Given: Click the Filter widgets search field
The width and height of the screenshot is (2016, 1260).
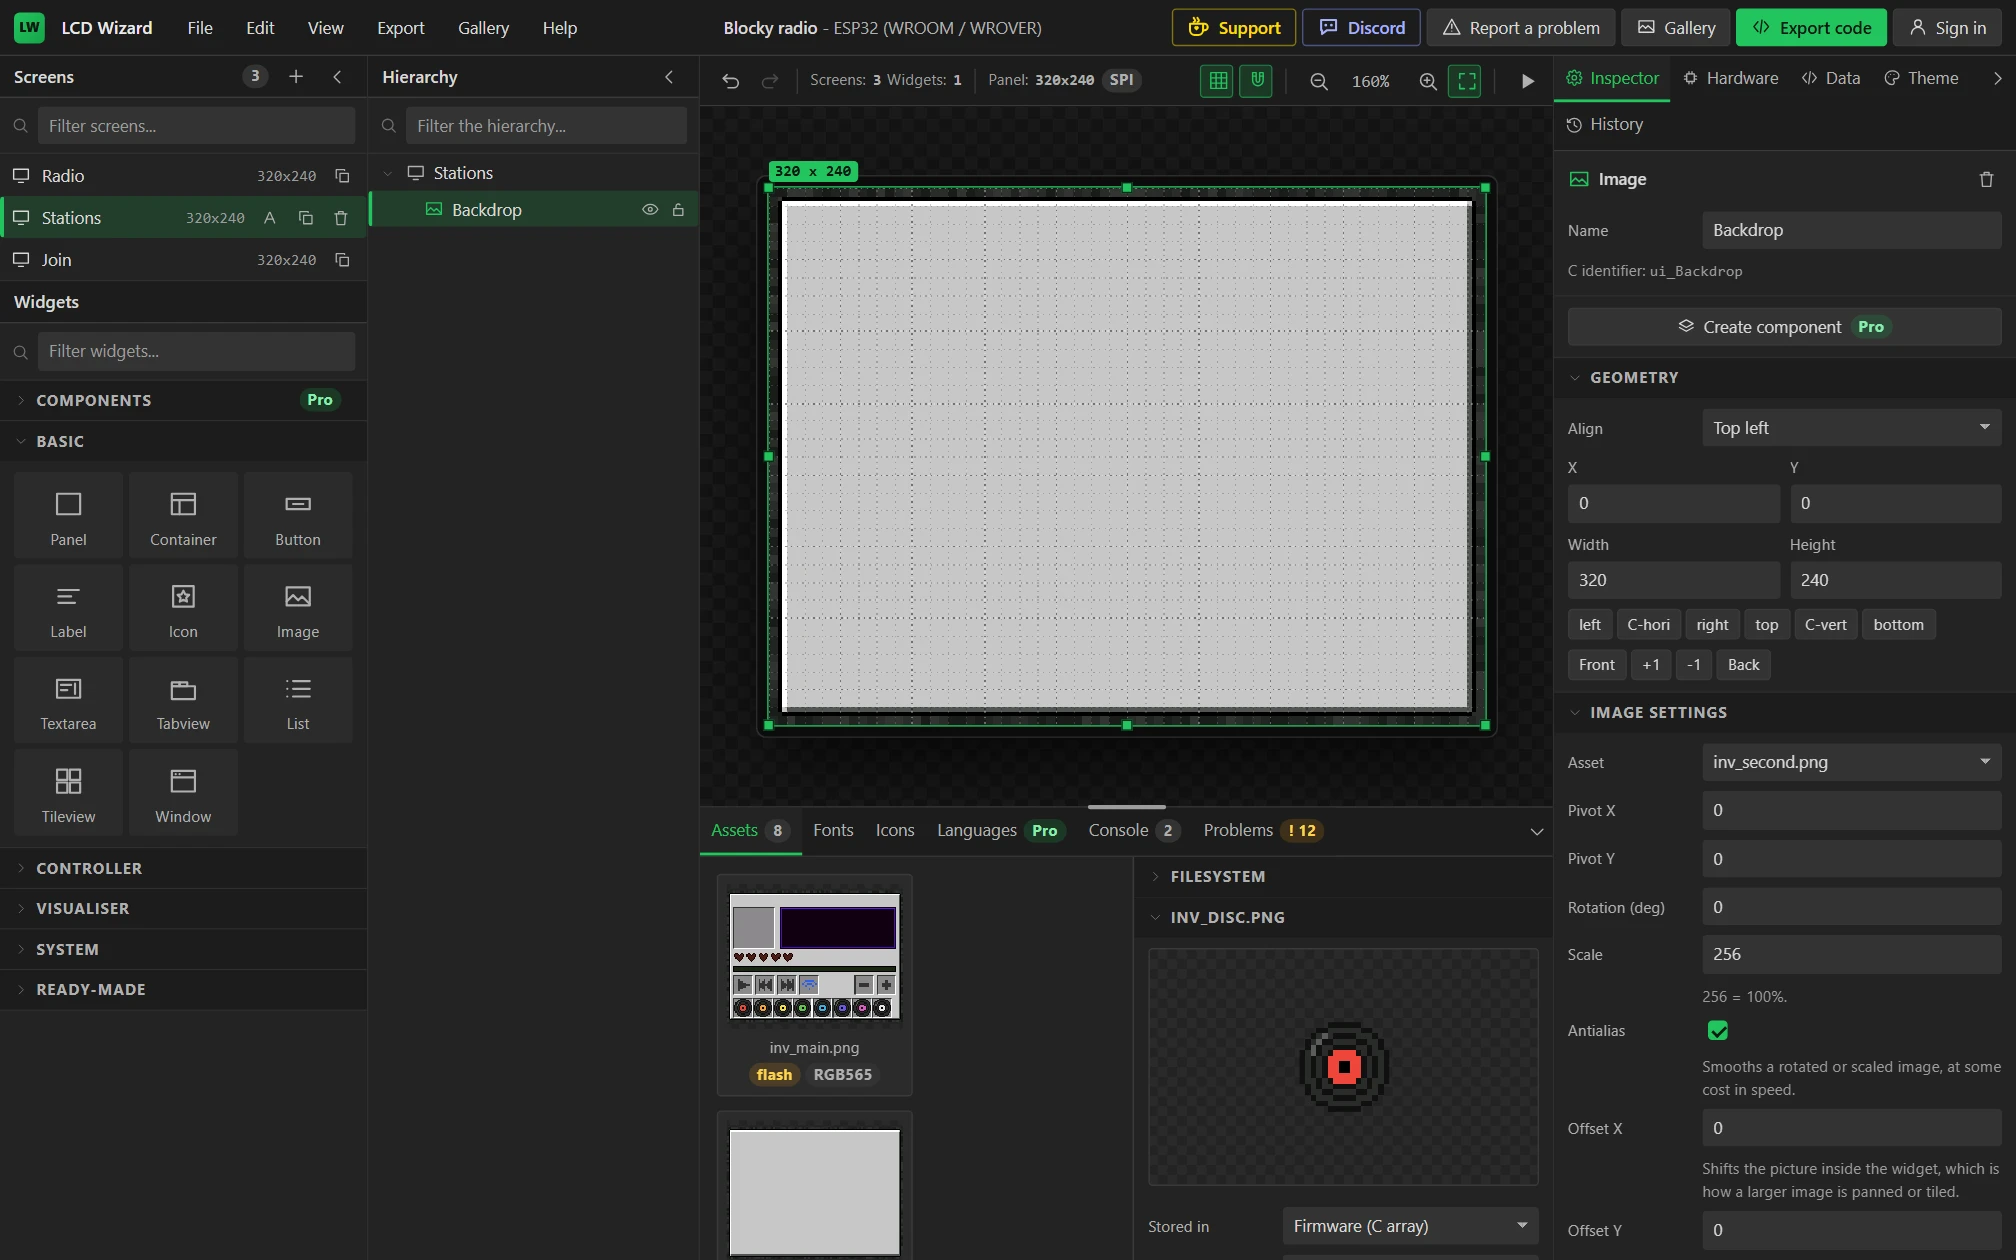Looking at the screenshot, I should click(196, 351).
